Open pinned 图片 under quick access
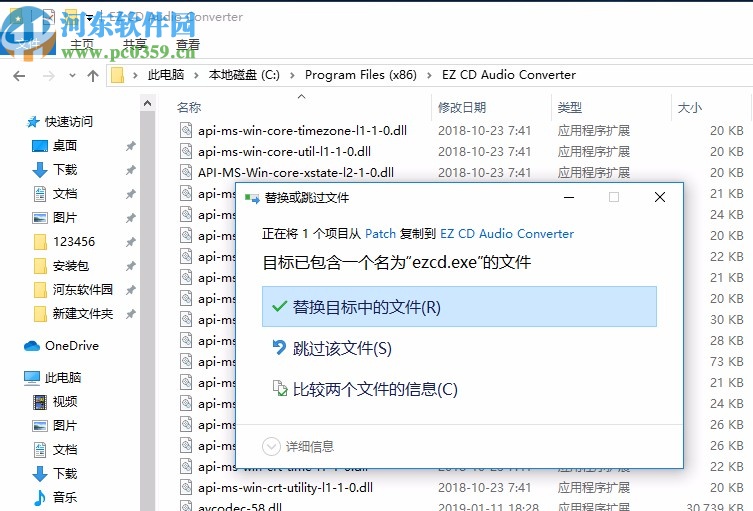The image size is (753, 511). point(65,218)
